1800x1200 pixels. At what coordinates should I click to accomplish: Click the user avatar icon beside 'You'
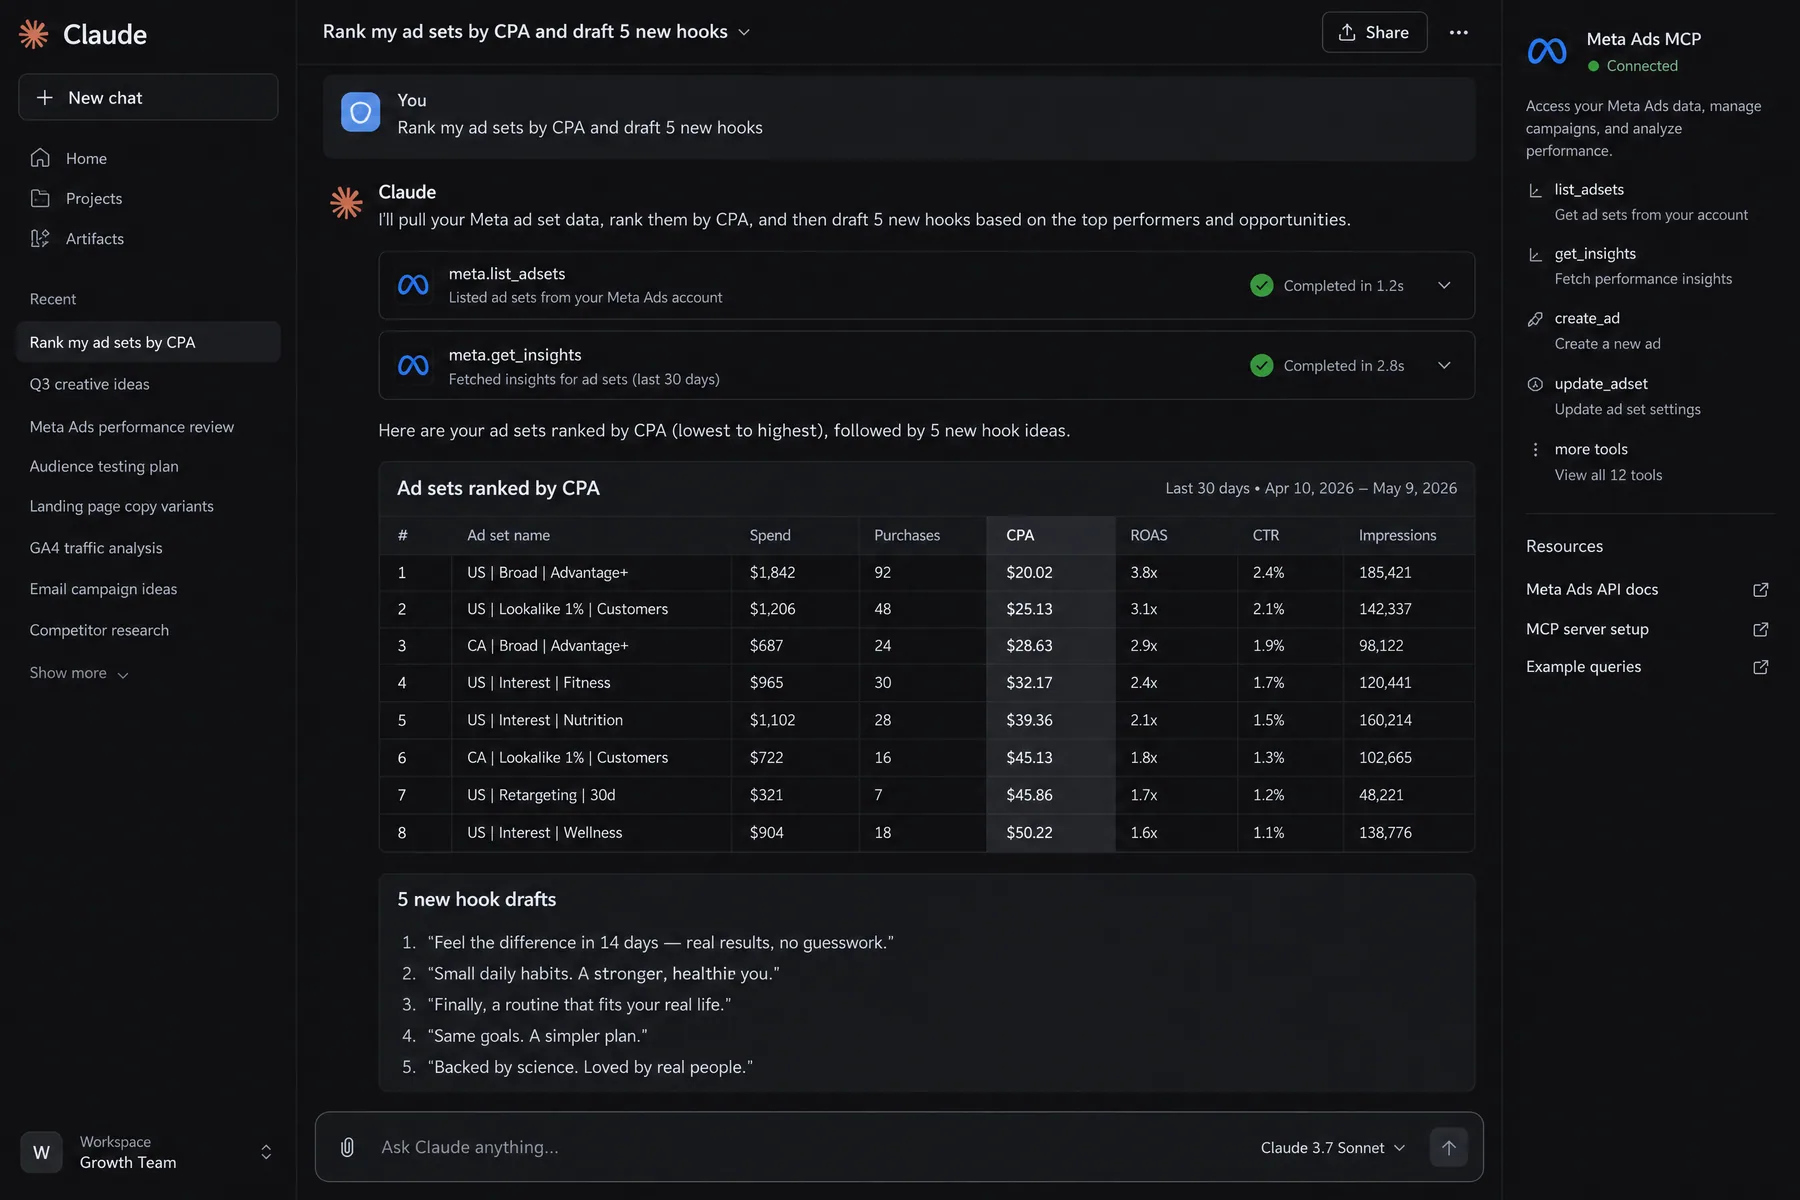point(360,113)
